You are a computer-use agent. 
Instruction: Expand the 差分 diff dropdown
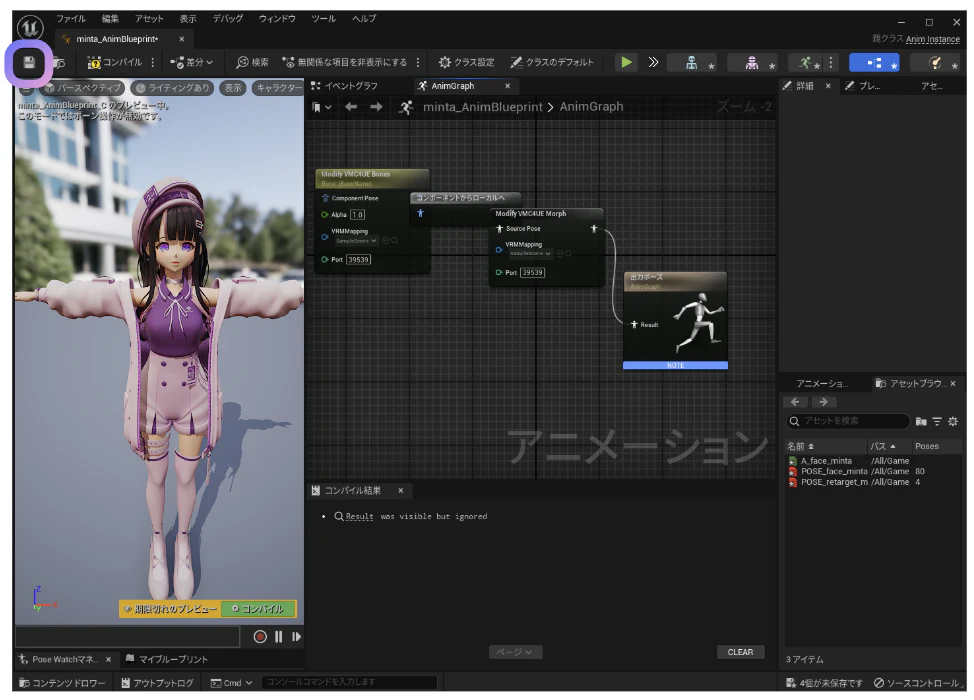192,62
